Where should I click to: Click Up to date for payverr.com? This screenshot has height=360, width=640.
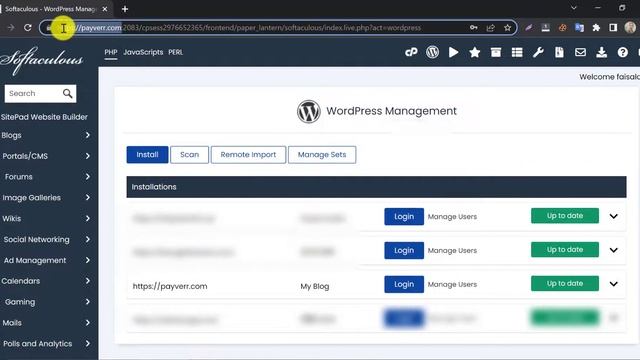pyautogui.click(x=565, y=284)
